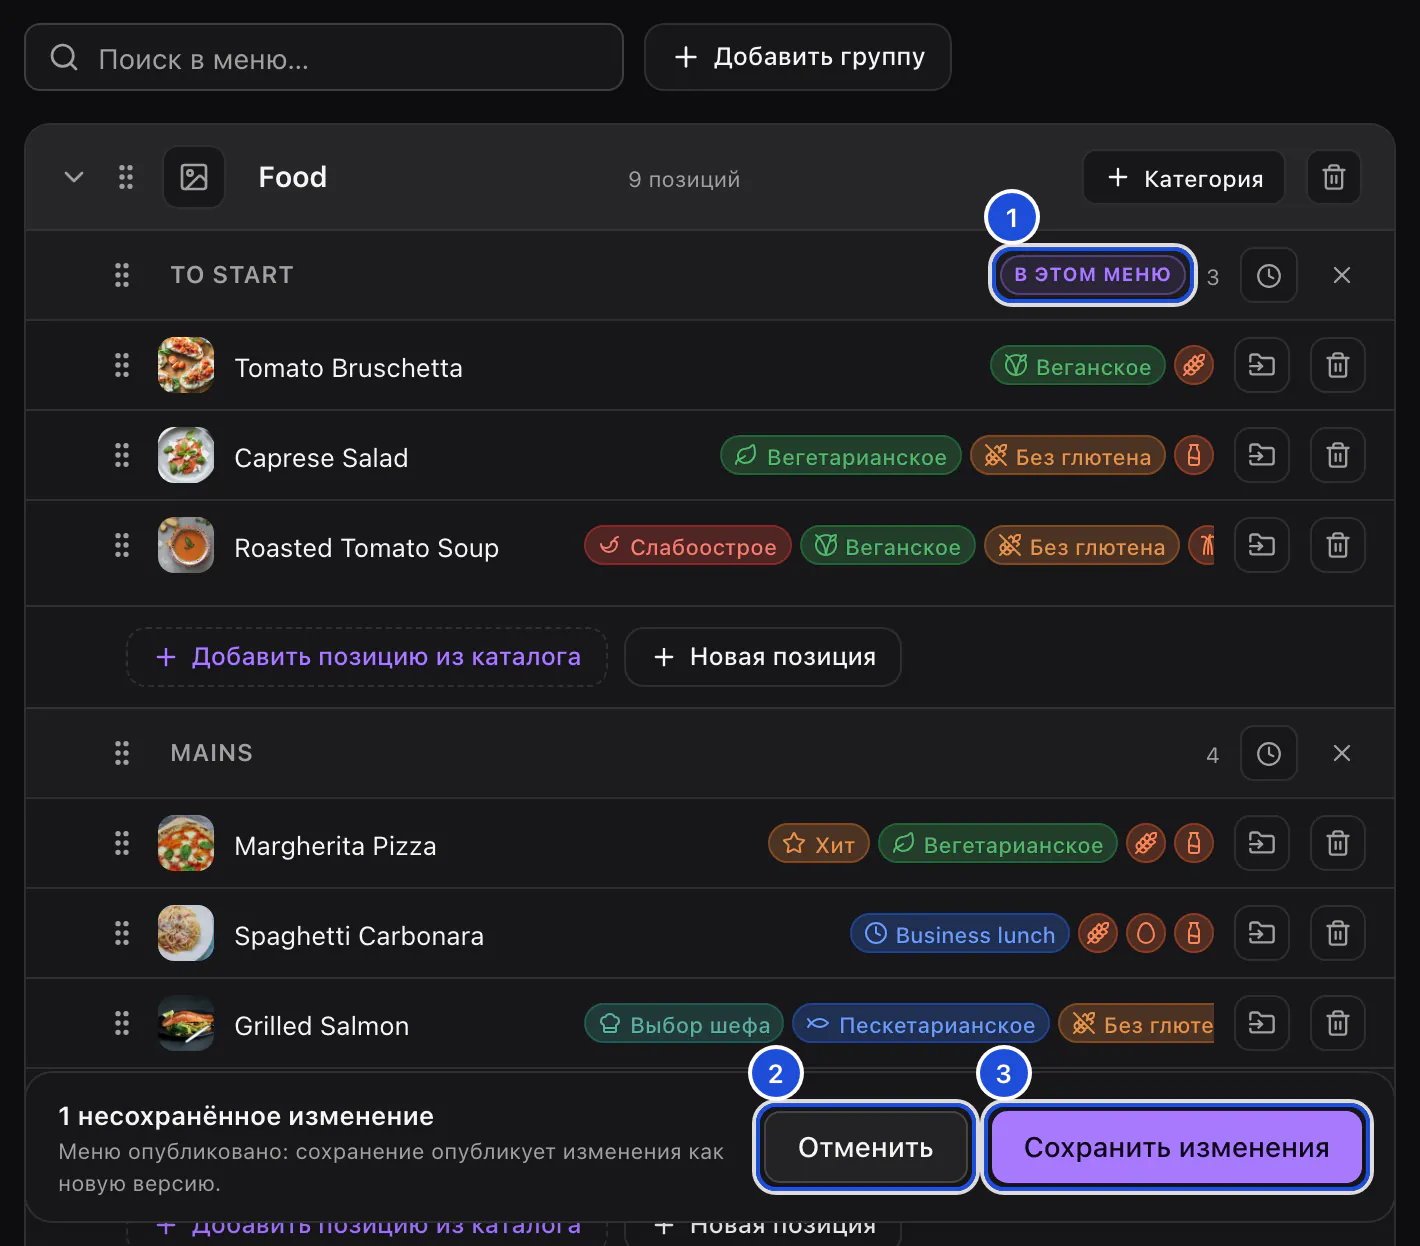Screen dimensions: 1420x1246
Task: Click the move icon for Spaghetti Carbonara
Action: (1262, 934)
